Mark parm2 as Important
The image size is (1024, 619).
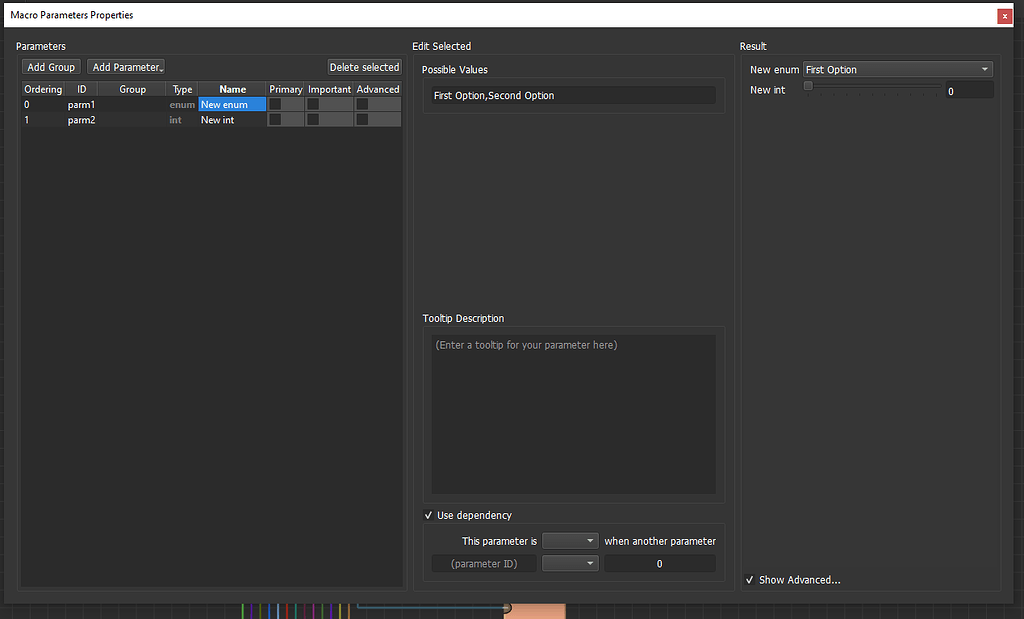tap(312, 119)
